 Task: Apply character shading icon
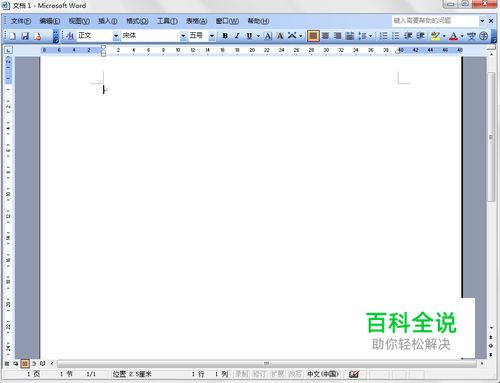[280, 36]
